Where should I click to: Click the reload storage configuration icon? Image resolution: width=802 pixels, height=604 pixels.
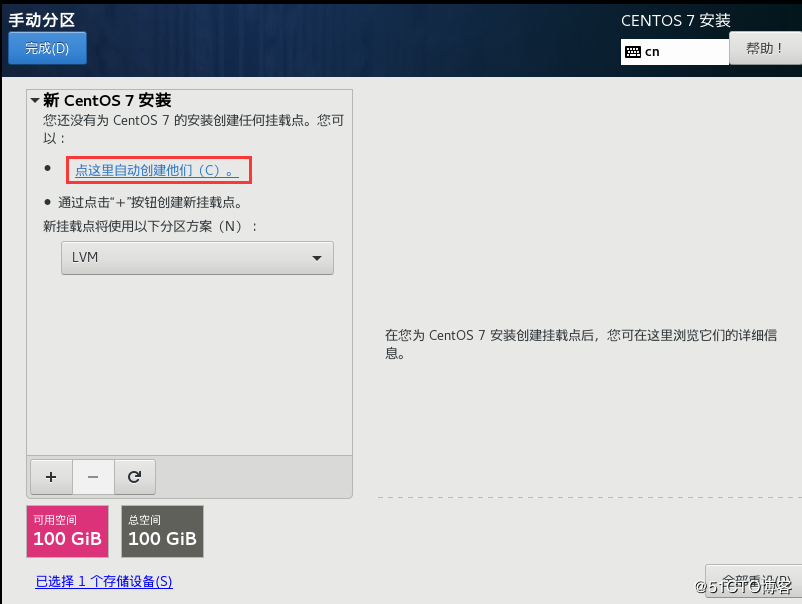pyautogui.click(x=135, y=477)
